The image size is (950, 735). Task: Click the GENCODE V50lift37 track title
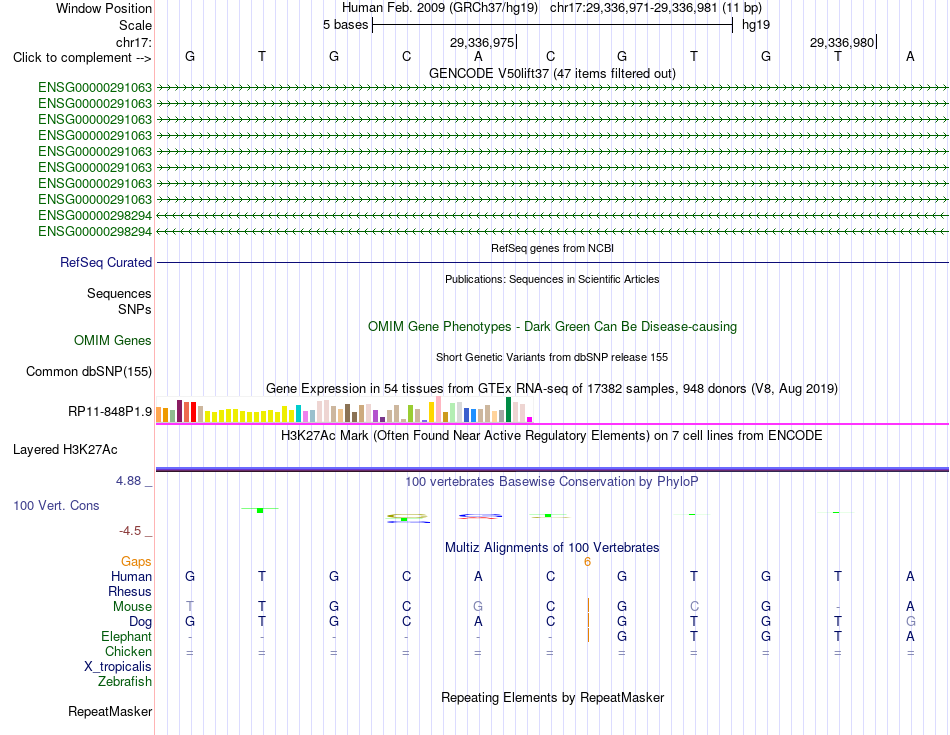pyautogui.click(x=552, y=73)
